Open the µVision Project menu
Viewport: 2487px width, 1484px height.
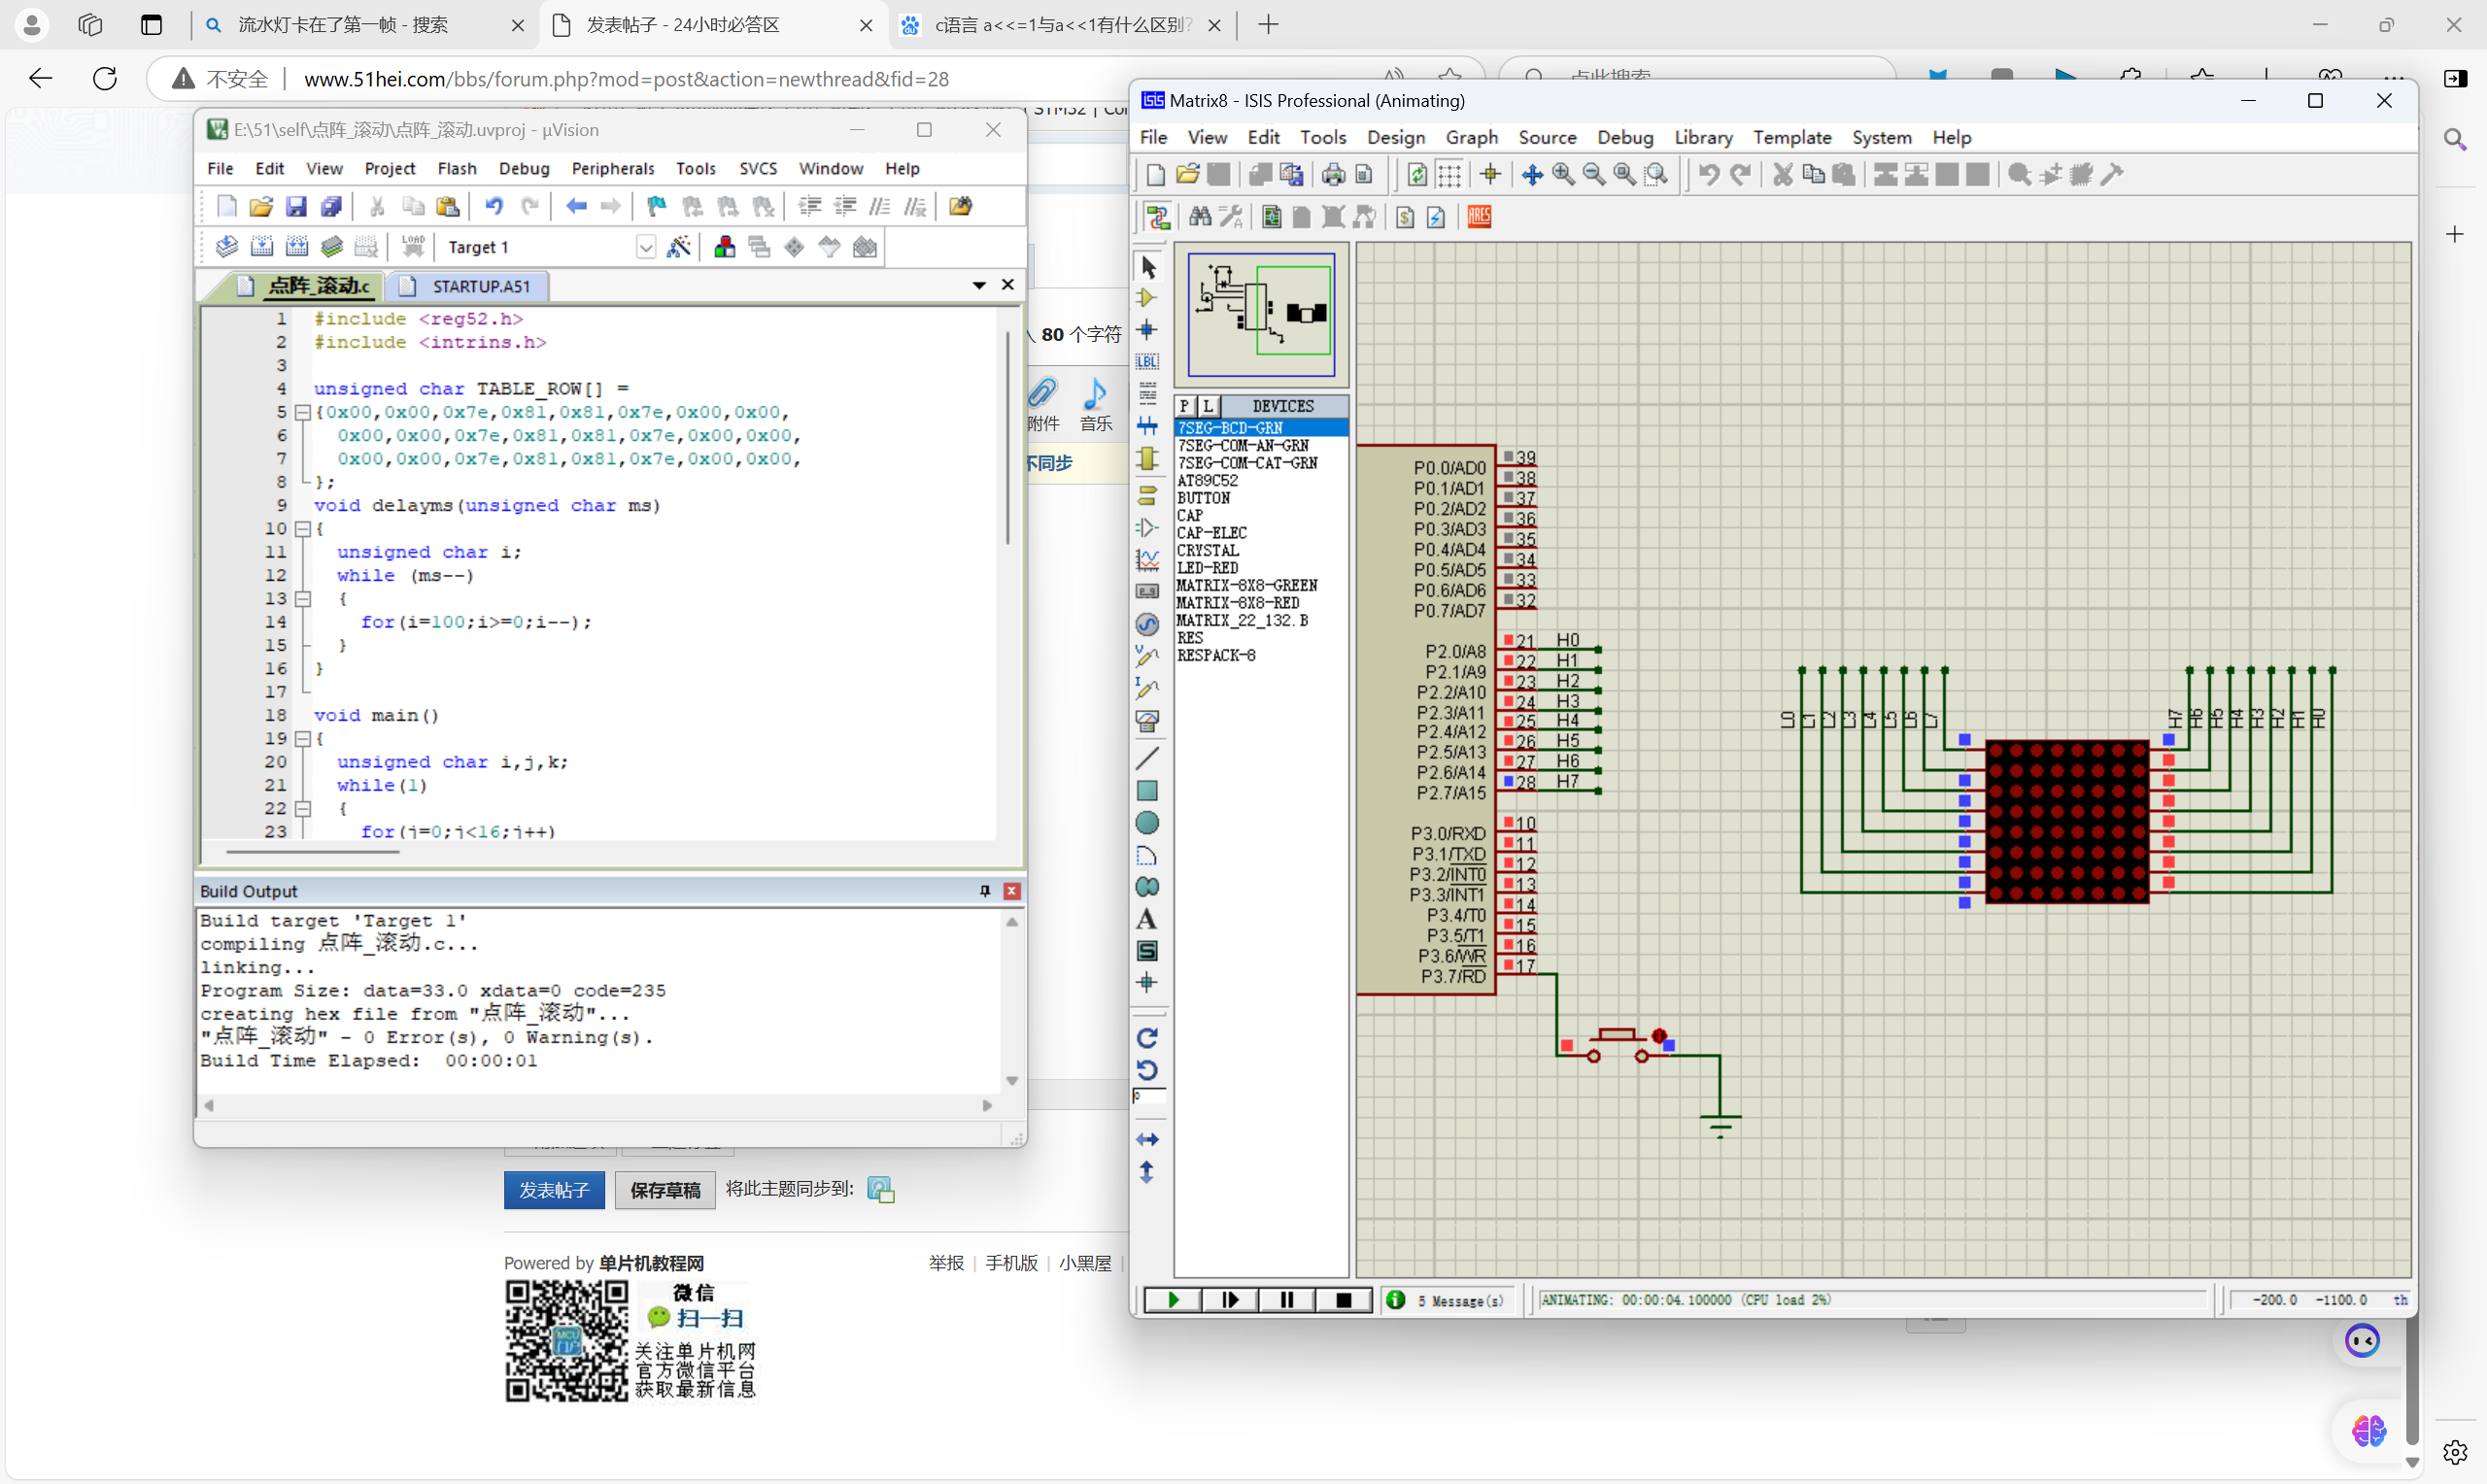(389, 169)
